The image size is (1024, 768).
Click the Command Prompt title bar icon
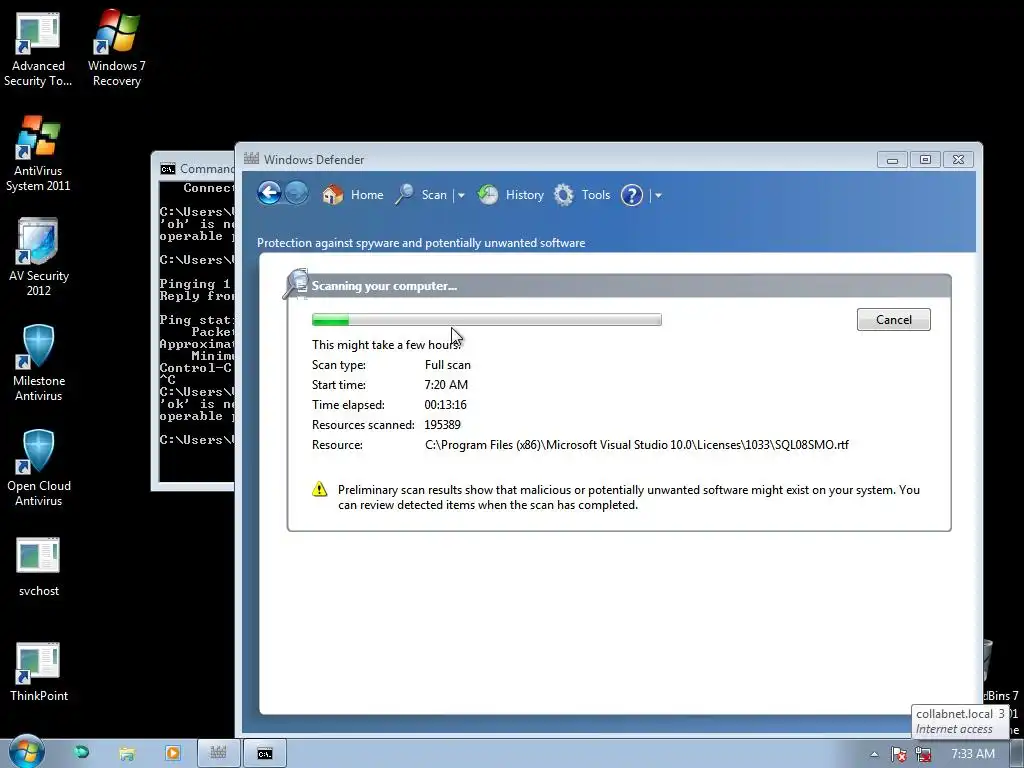[168, 169]
